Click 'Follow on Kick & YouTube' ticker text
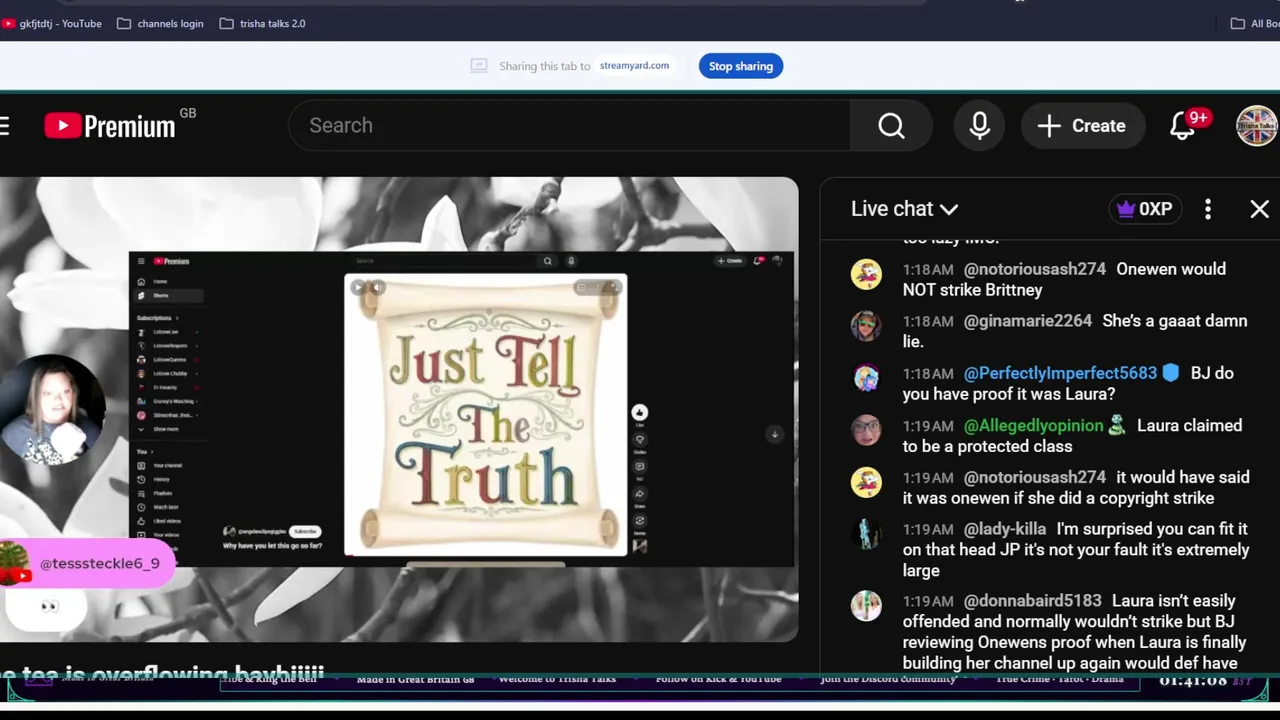 (x=718, y=679)
